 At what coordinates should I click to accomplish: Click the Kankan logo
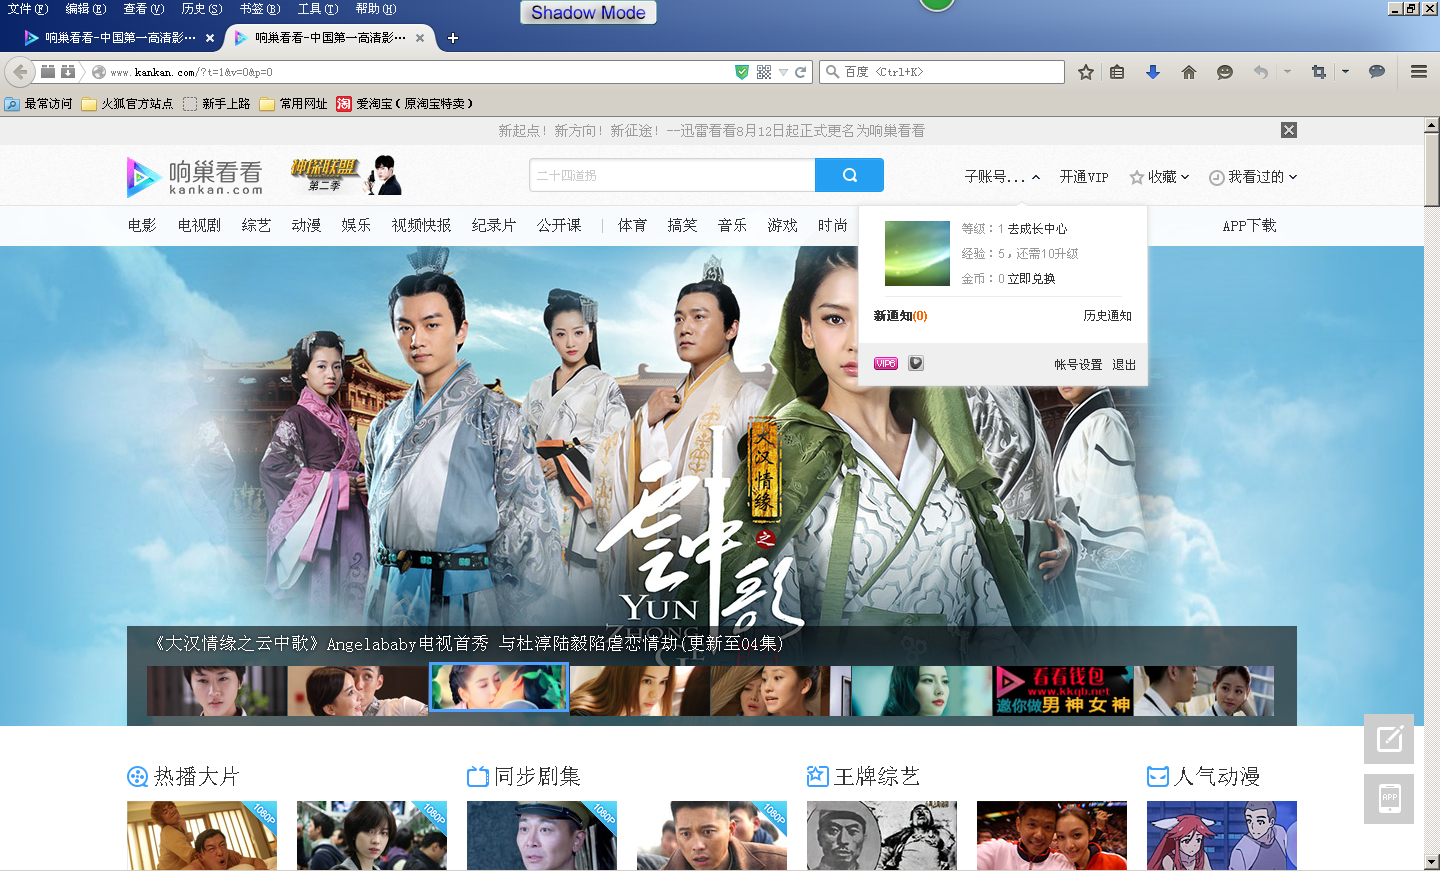tap(195, 177)
